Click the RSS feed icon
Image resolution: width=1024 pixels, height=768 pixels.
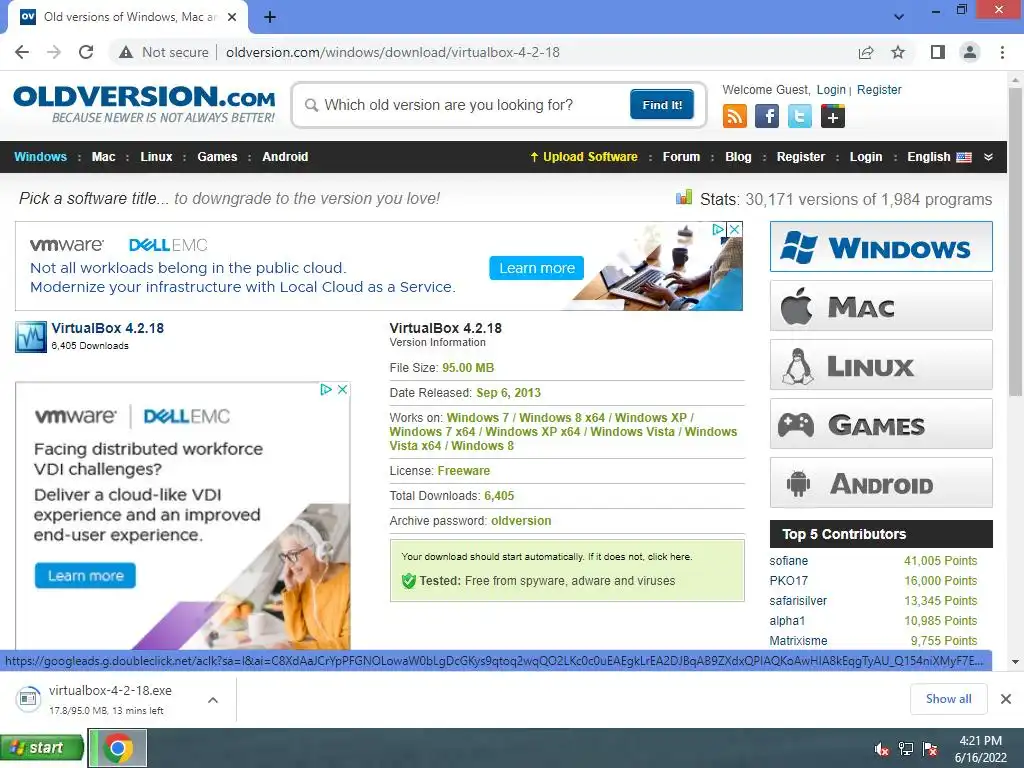coord(735,116)
